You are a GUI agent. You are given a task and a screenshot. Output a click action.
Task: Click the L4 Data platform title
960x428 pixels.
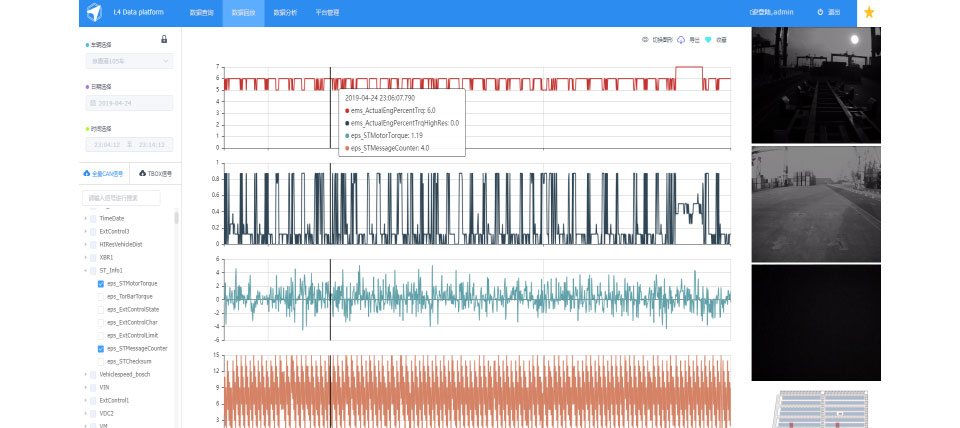(x=138, y=12)
